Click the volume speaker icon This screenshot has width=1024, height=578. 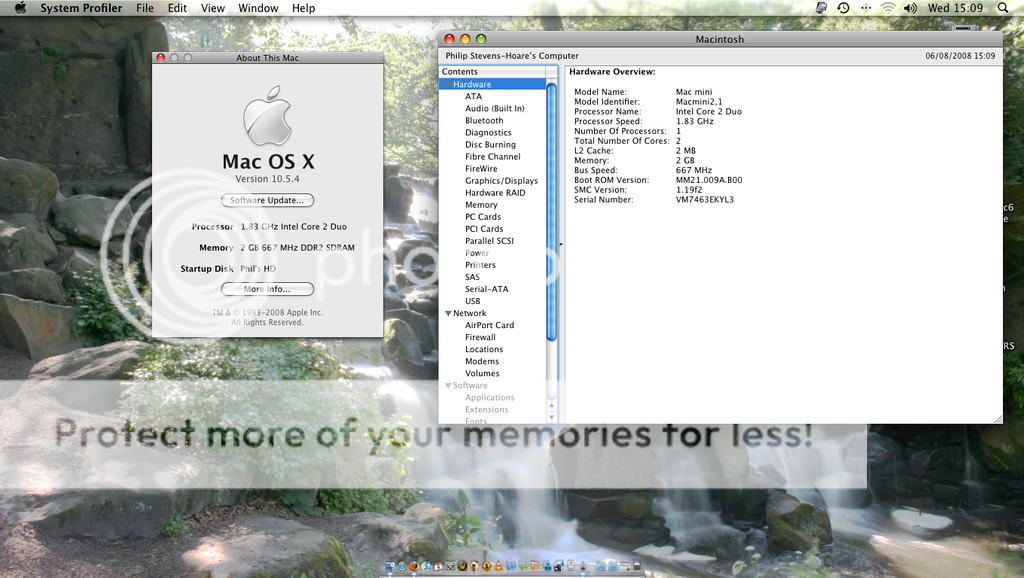(x=910, y=8)
